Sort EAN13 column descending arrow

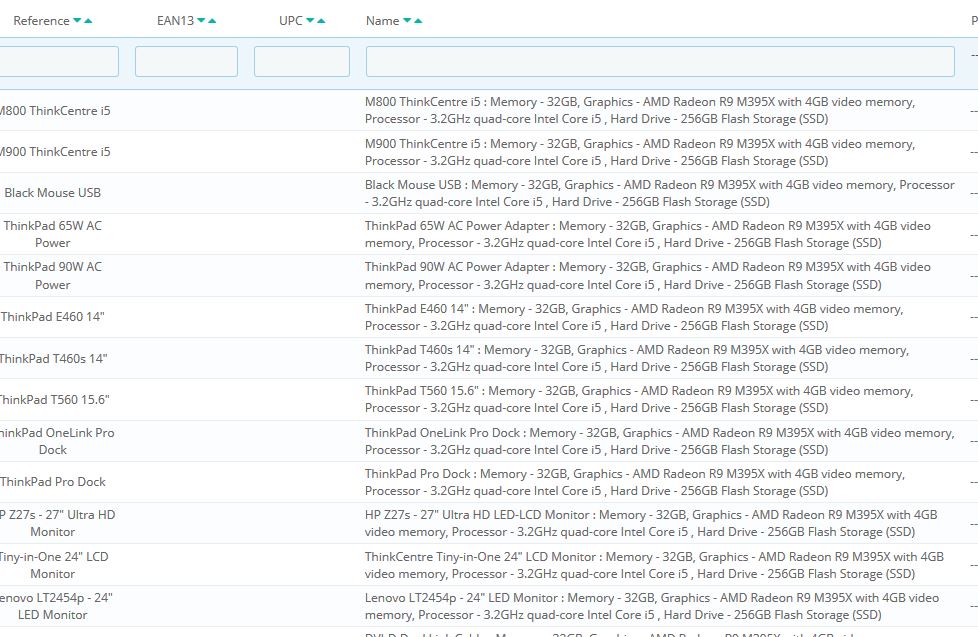(201, 21)
